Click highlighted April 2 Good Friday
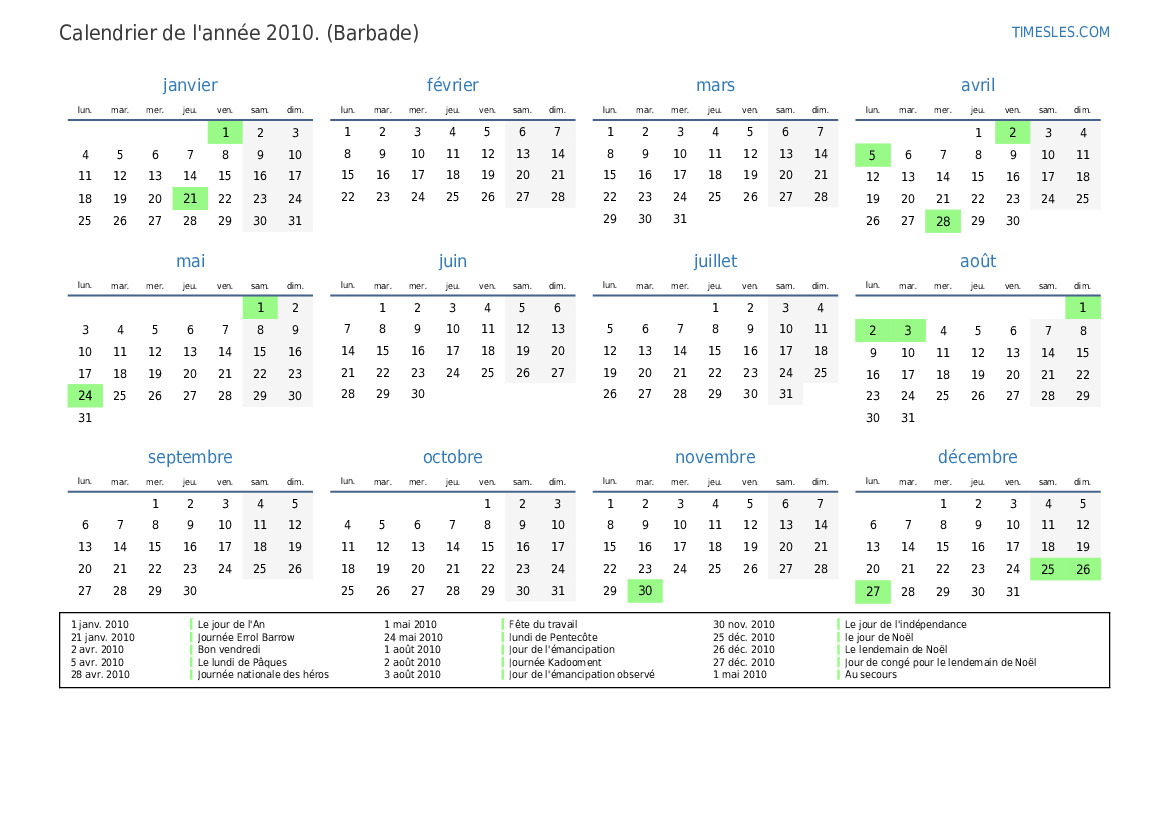Screen dimensions: 1169x827 1012,133
